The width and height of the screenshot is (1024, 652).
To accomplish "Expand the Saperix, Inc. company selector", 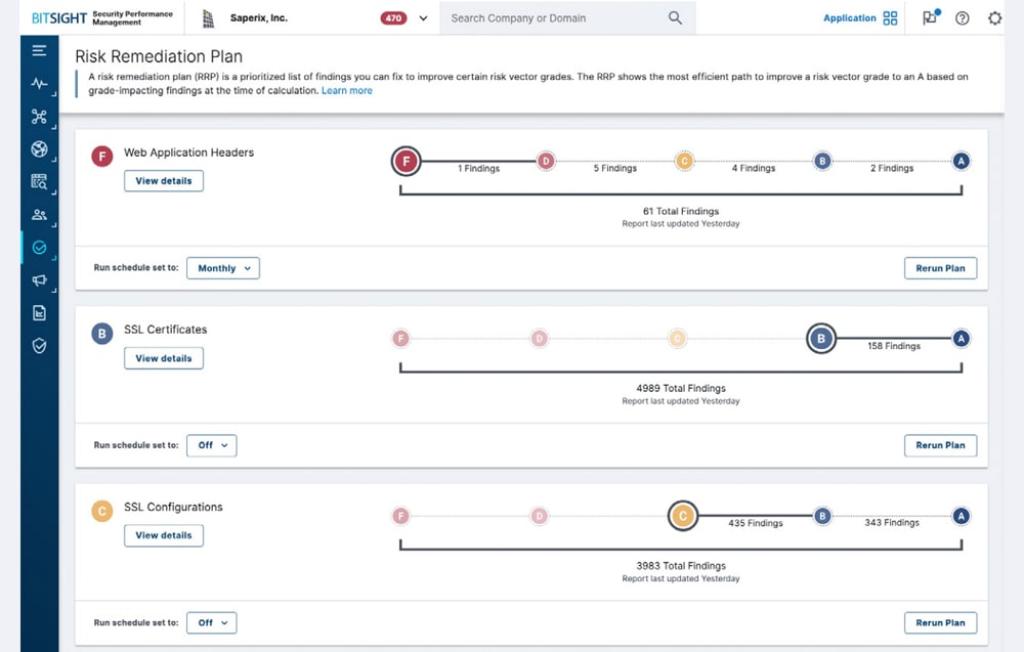I will click(x=423, y=17).
